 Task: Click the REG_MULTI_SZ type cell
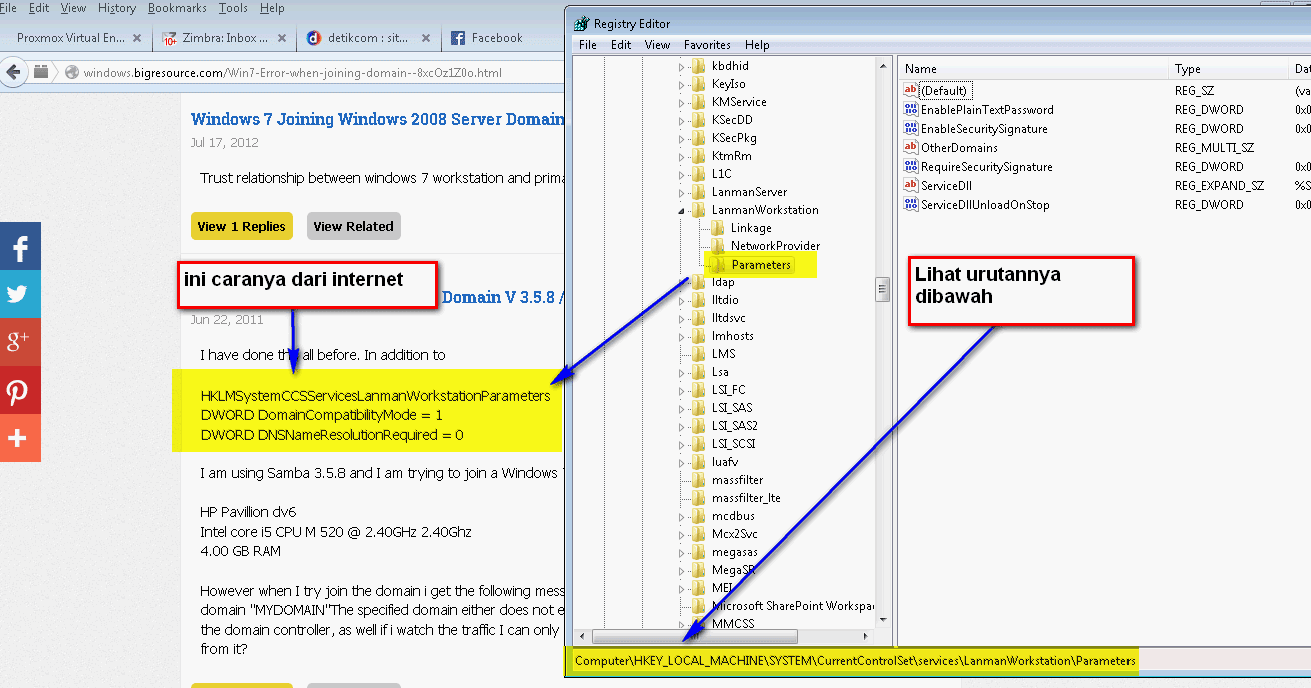(x=1214, y=148)
